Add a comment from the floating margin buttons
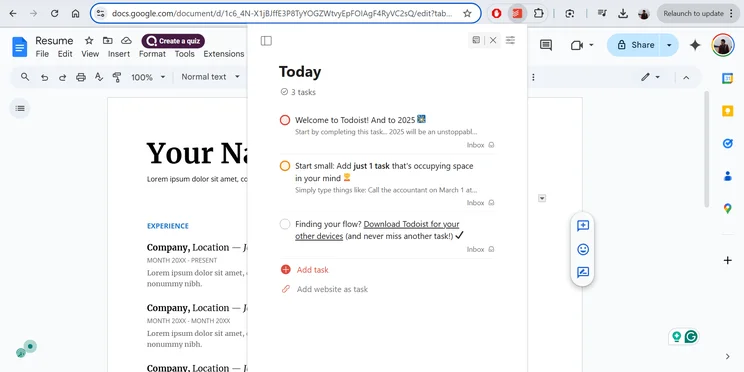 point(583,226)
